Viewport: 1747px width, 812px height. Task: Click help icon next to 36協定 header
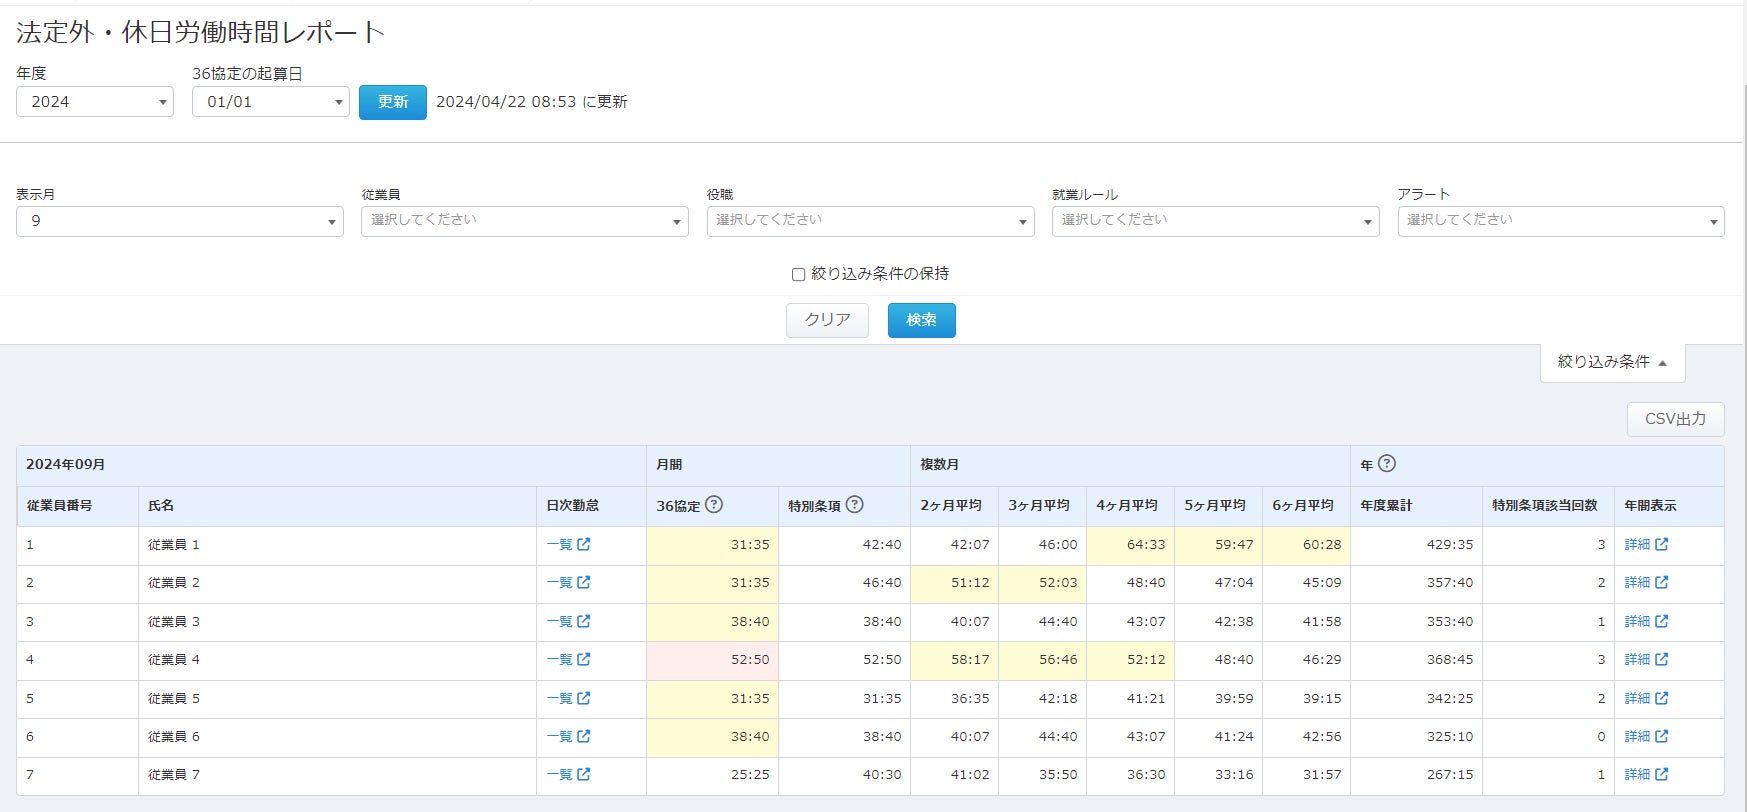[x=714, y=505]
